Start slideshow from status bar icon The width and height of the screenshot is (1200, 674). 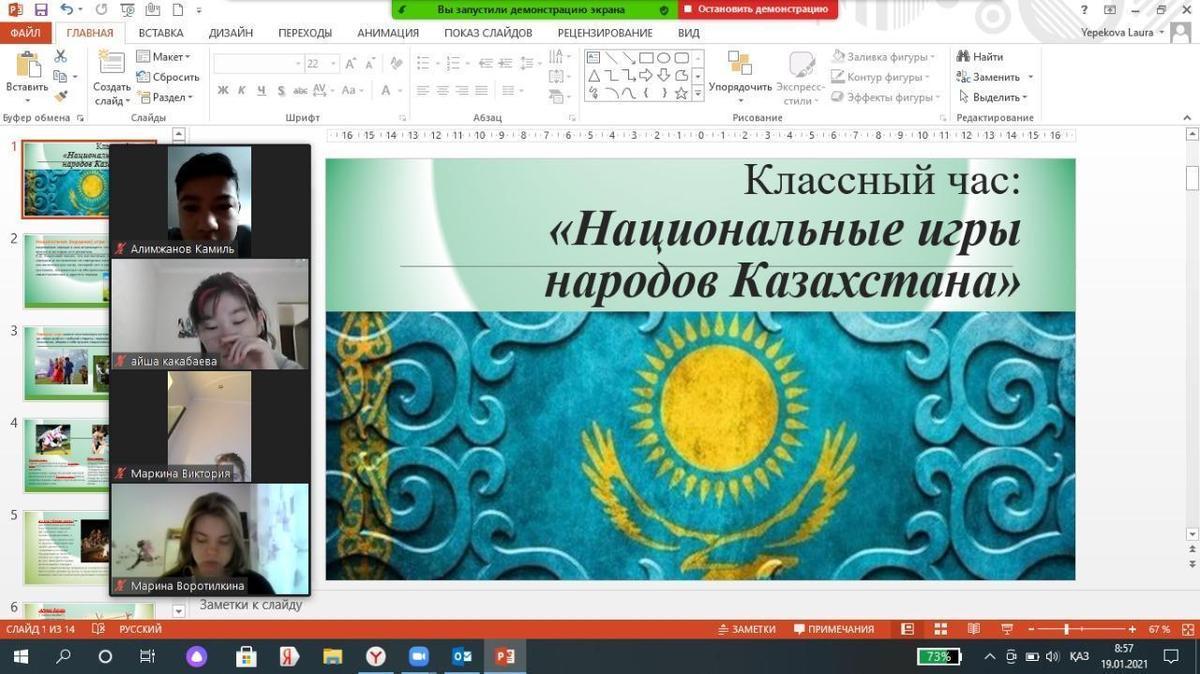tap(1007, 630)
